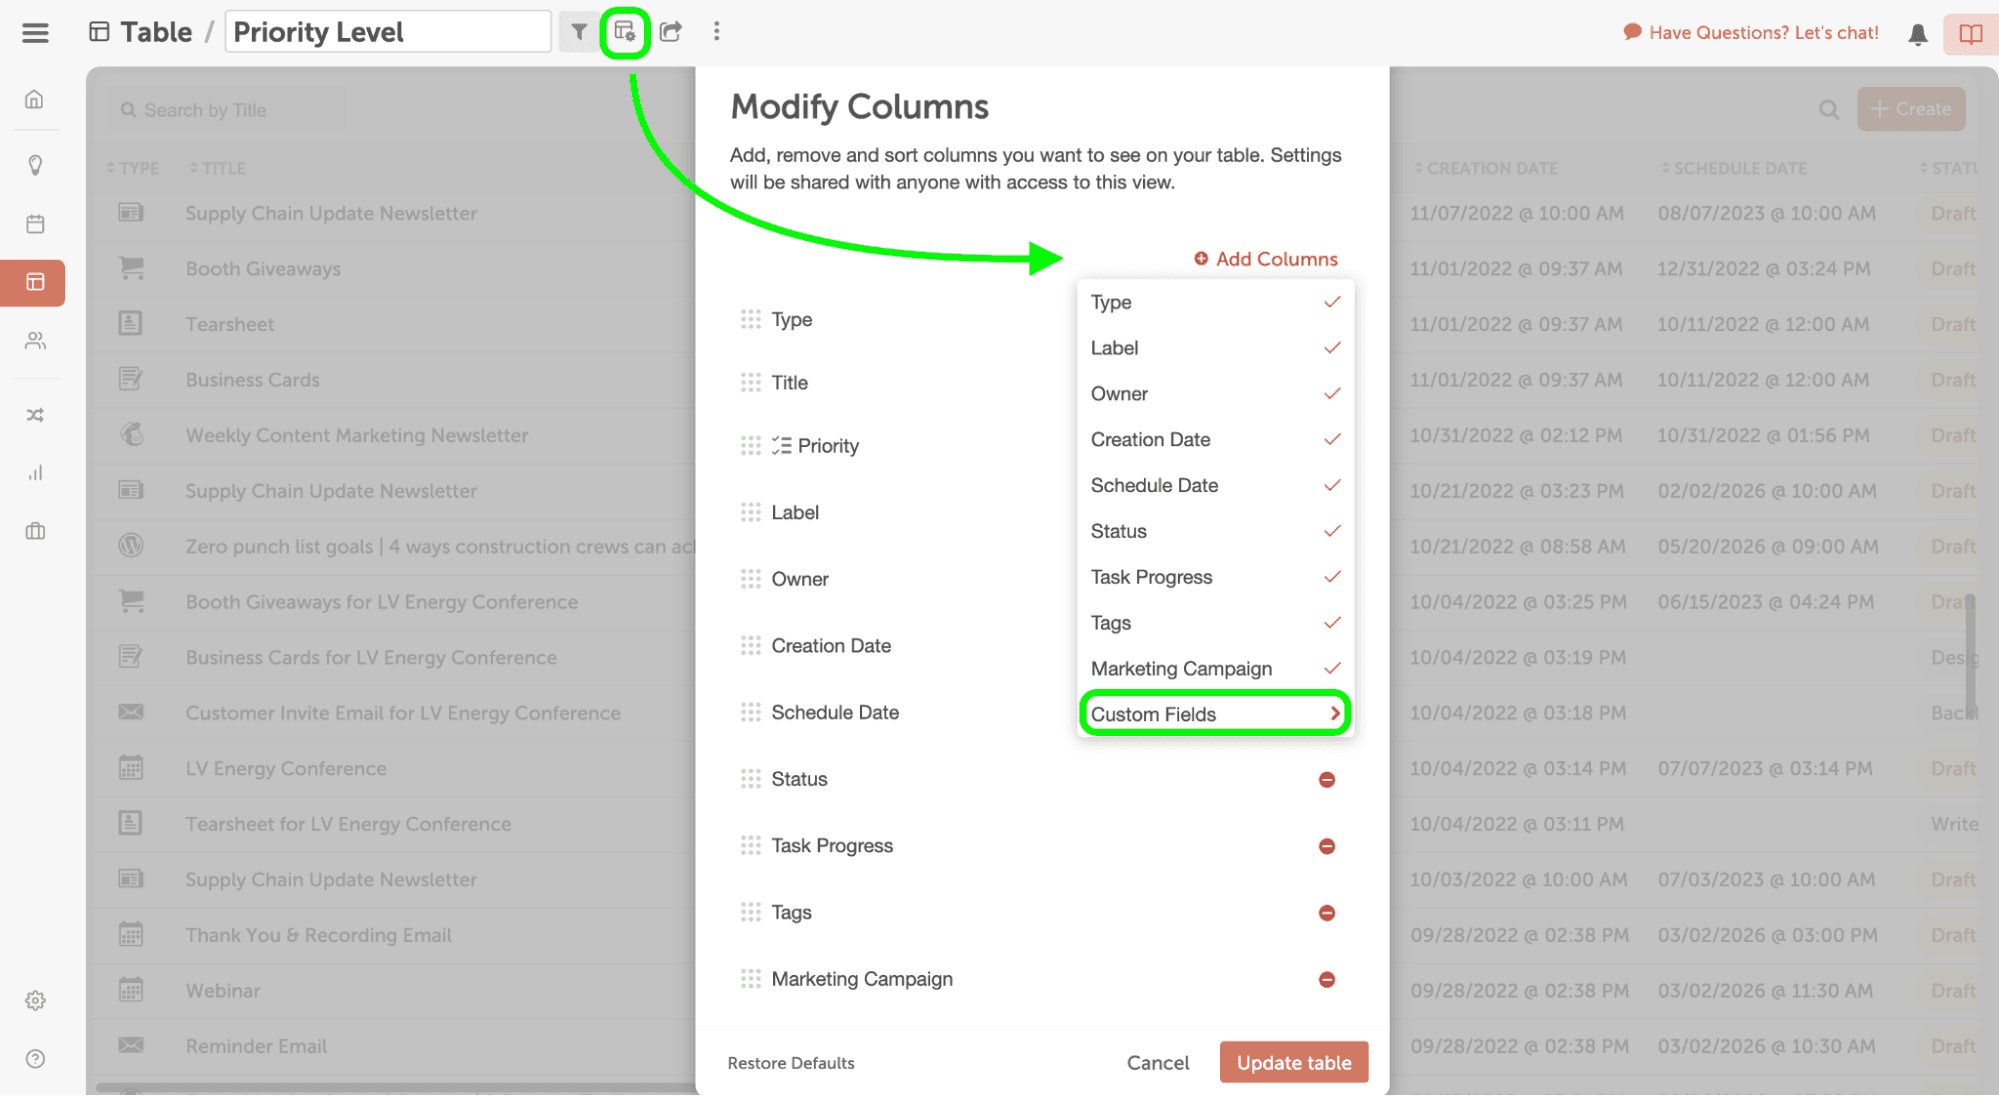1999x1096 pixels.
Task: Grab the drag handle for Title column
Action: (750, 382)
